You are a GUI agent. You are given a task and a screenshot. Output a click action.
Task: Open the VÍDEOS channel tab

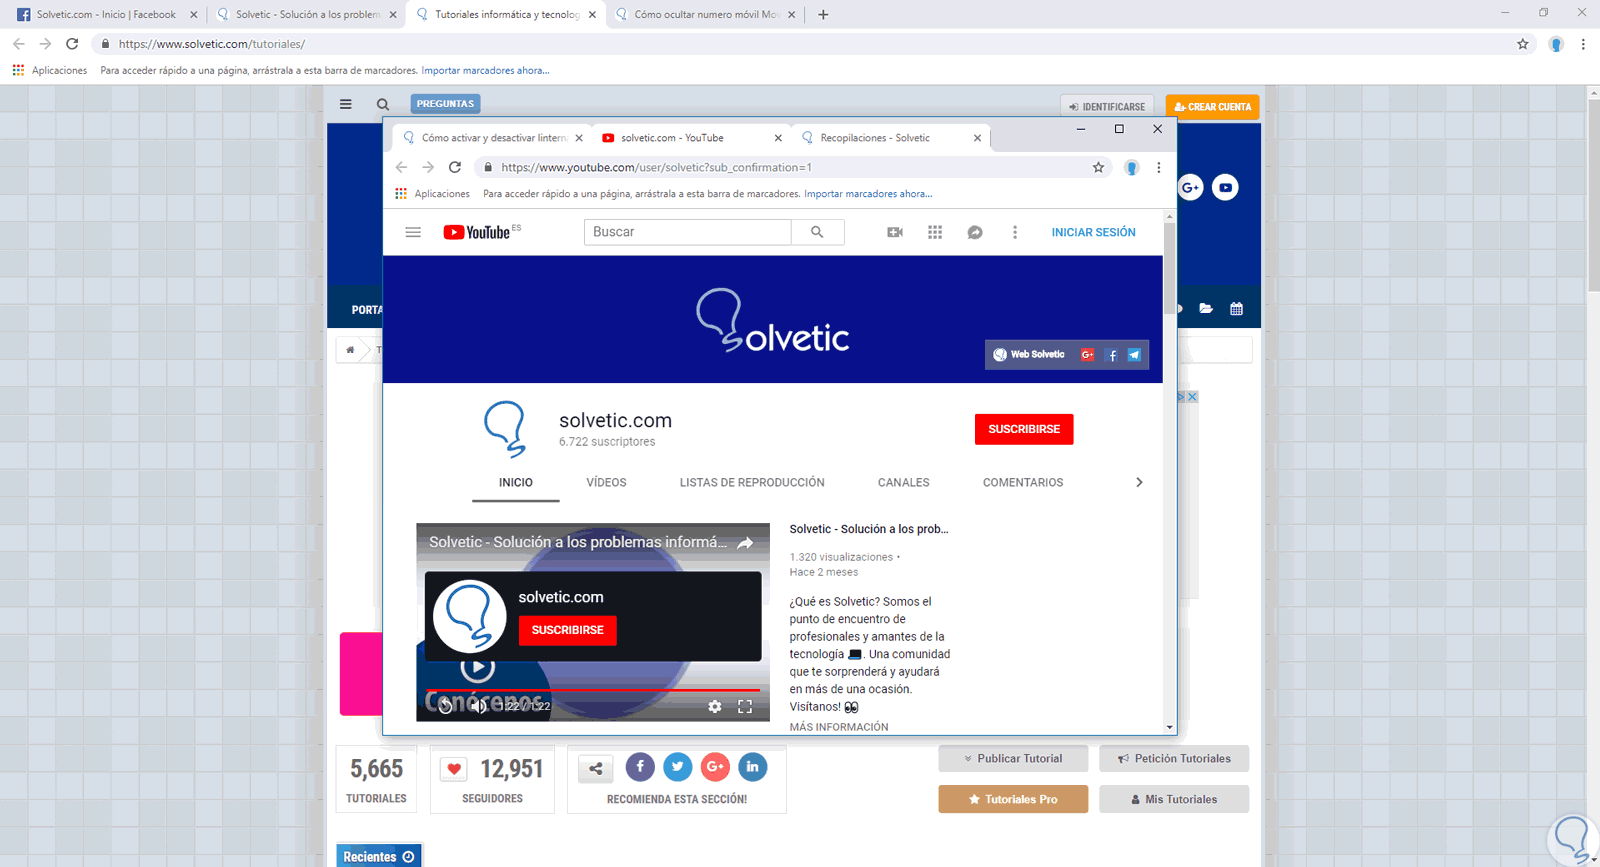pos(606,482)
